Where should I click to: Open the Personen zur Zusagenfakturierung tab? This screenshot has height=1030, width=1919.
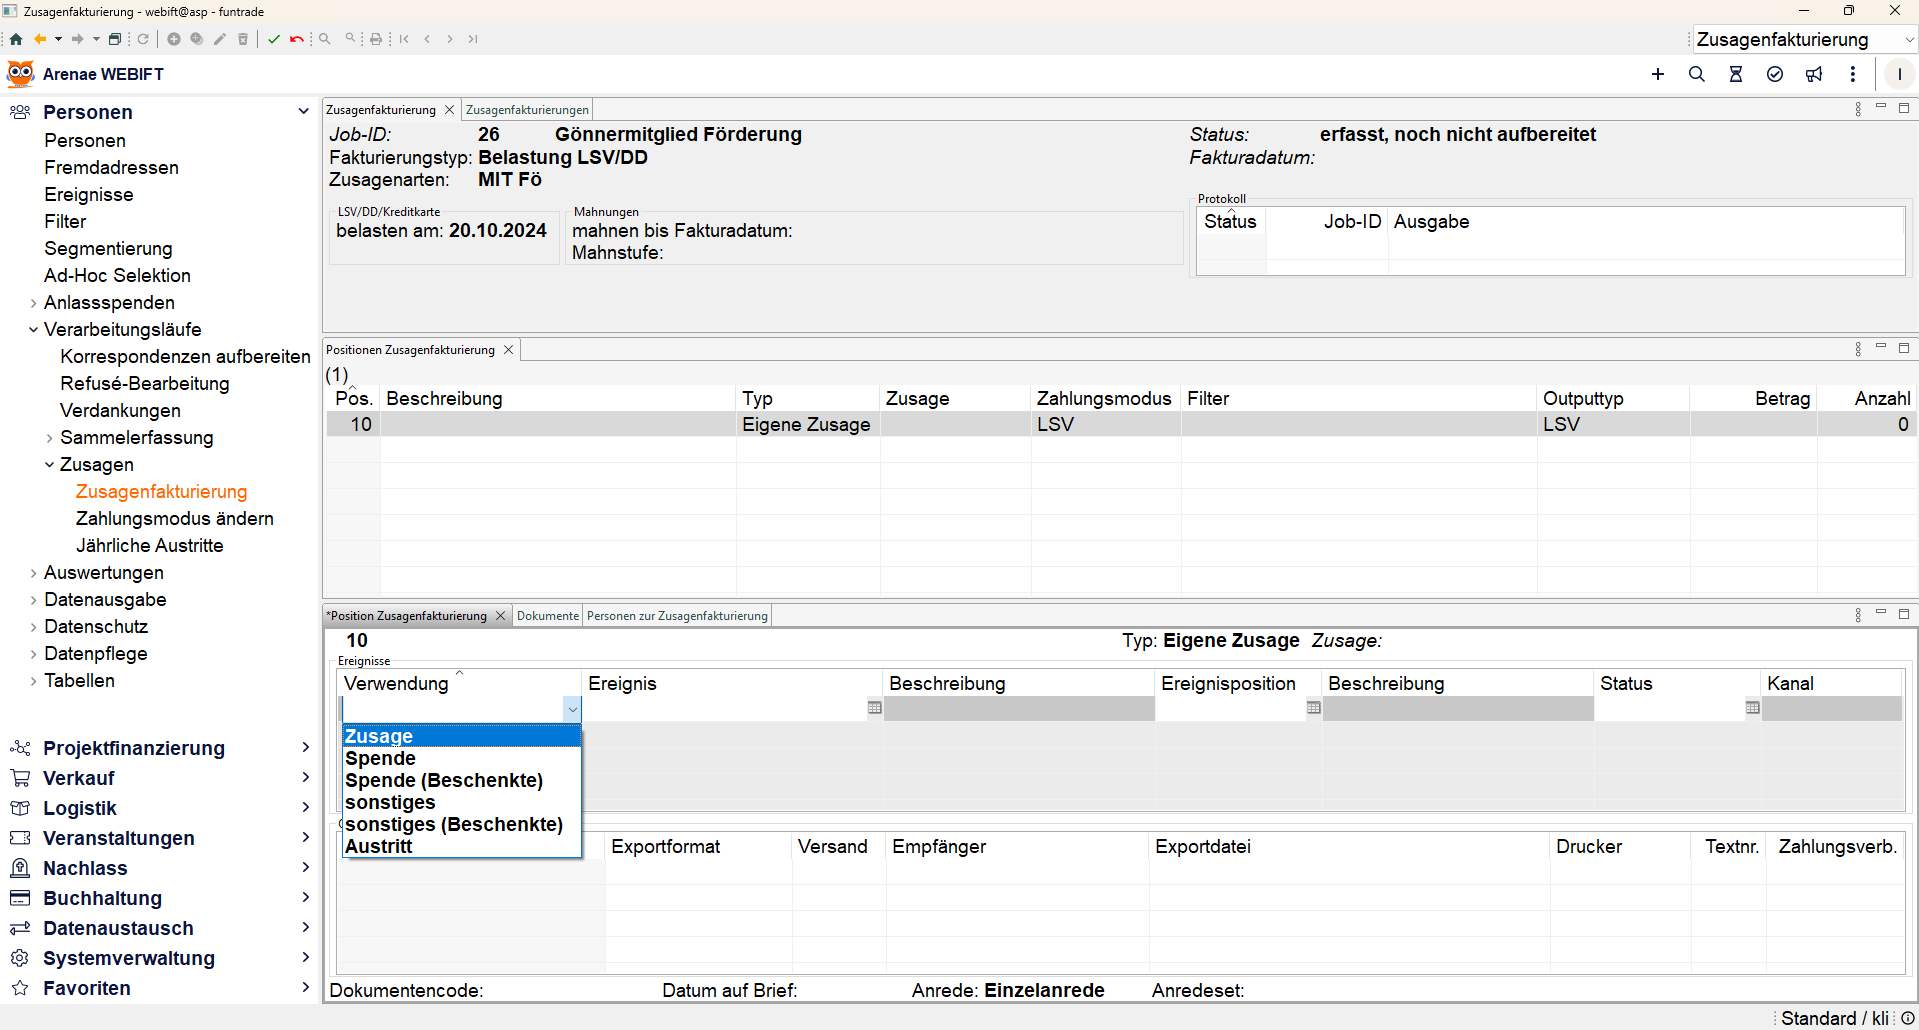[x=677, y=616]
